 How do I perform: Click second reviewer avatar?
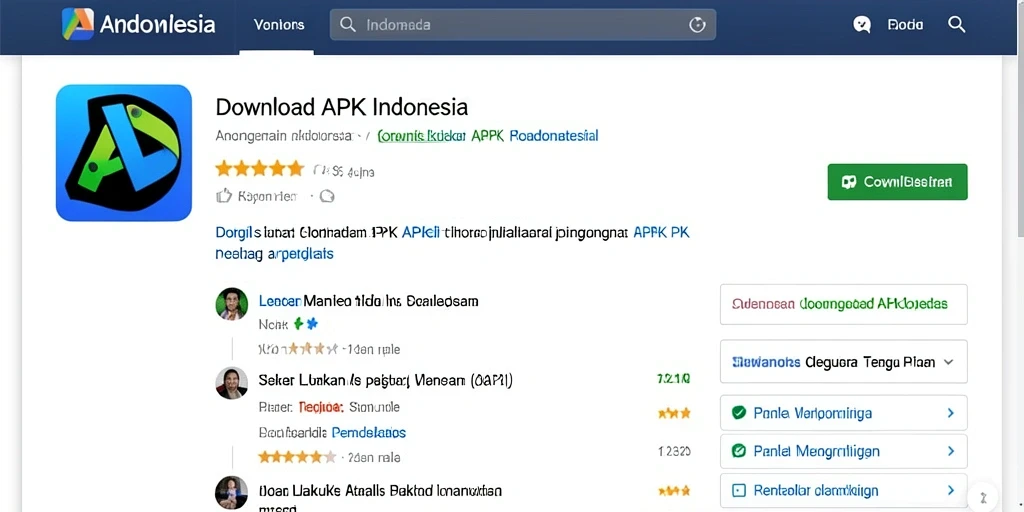[232, 383]
